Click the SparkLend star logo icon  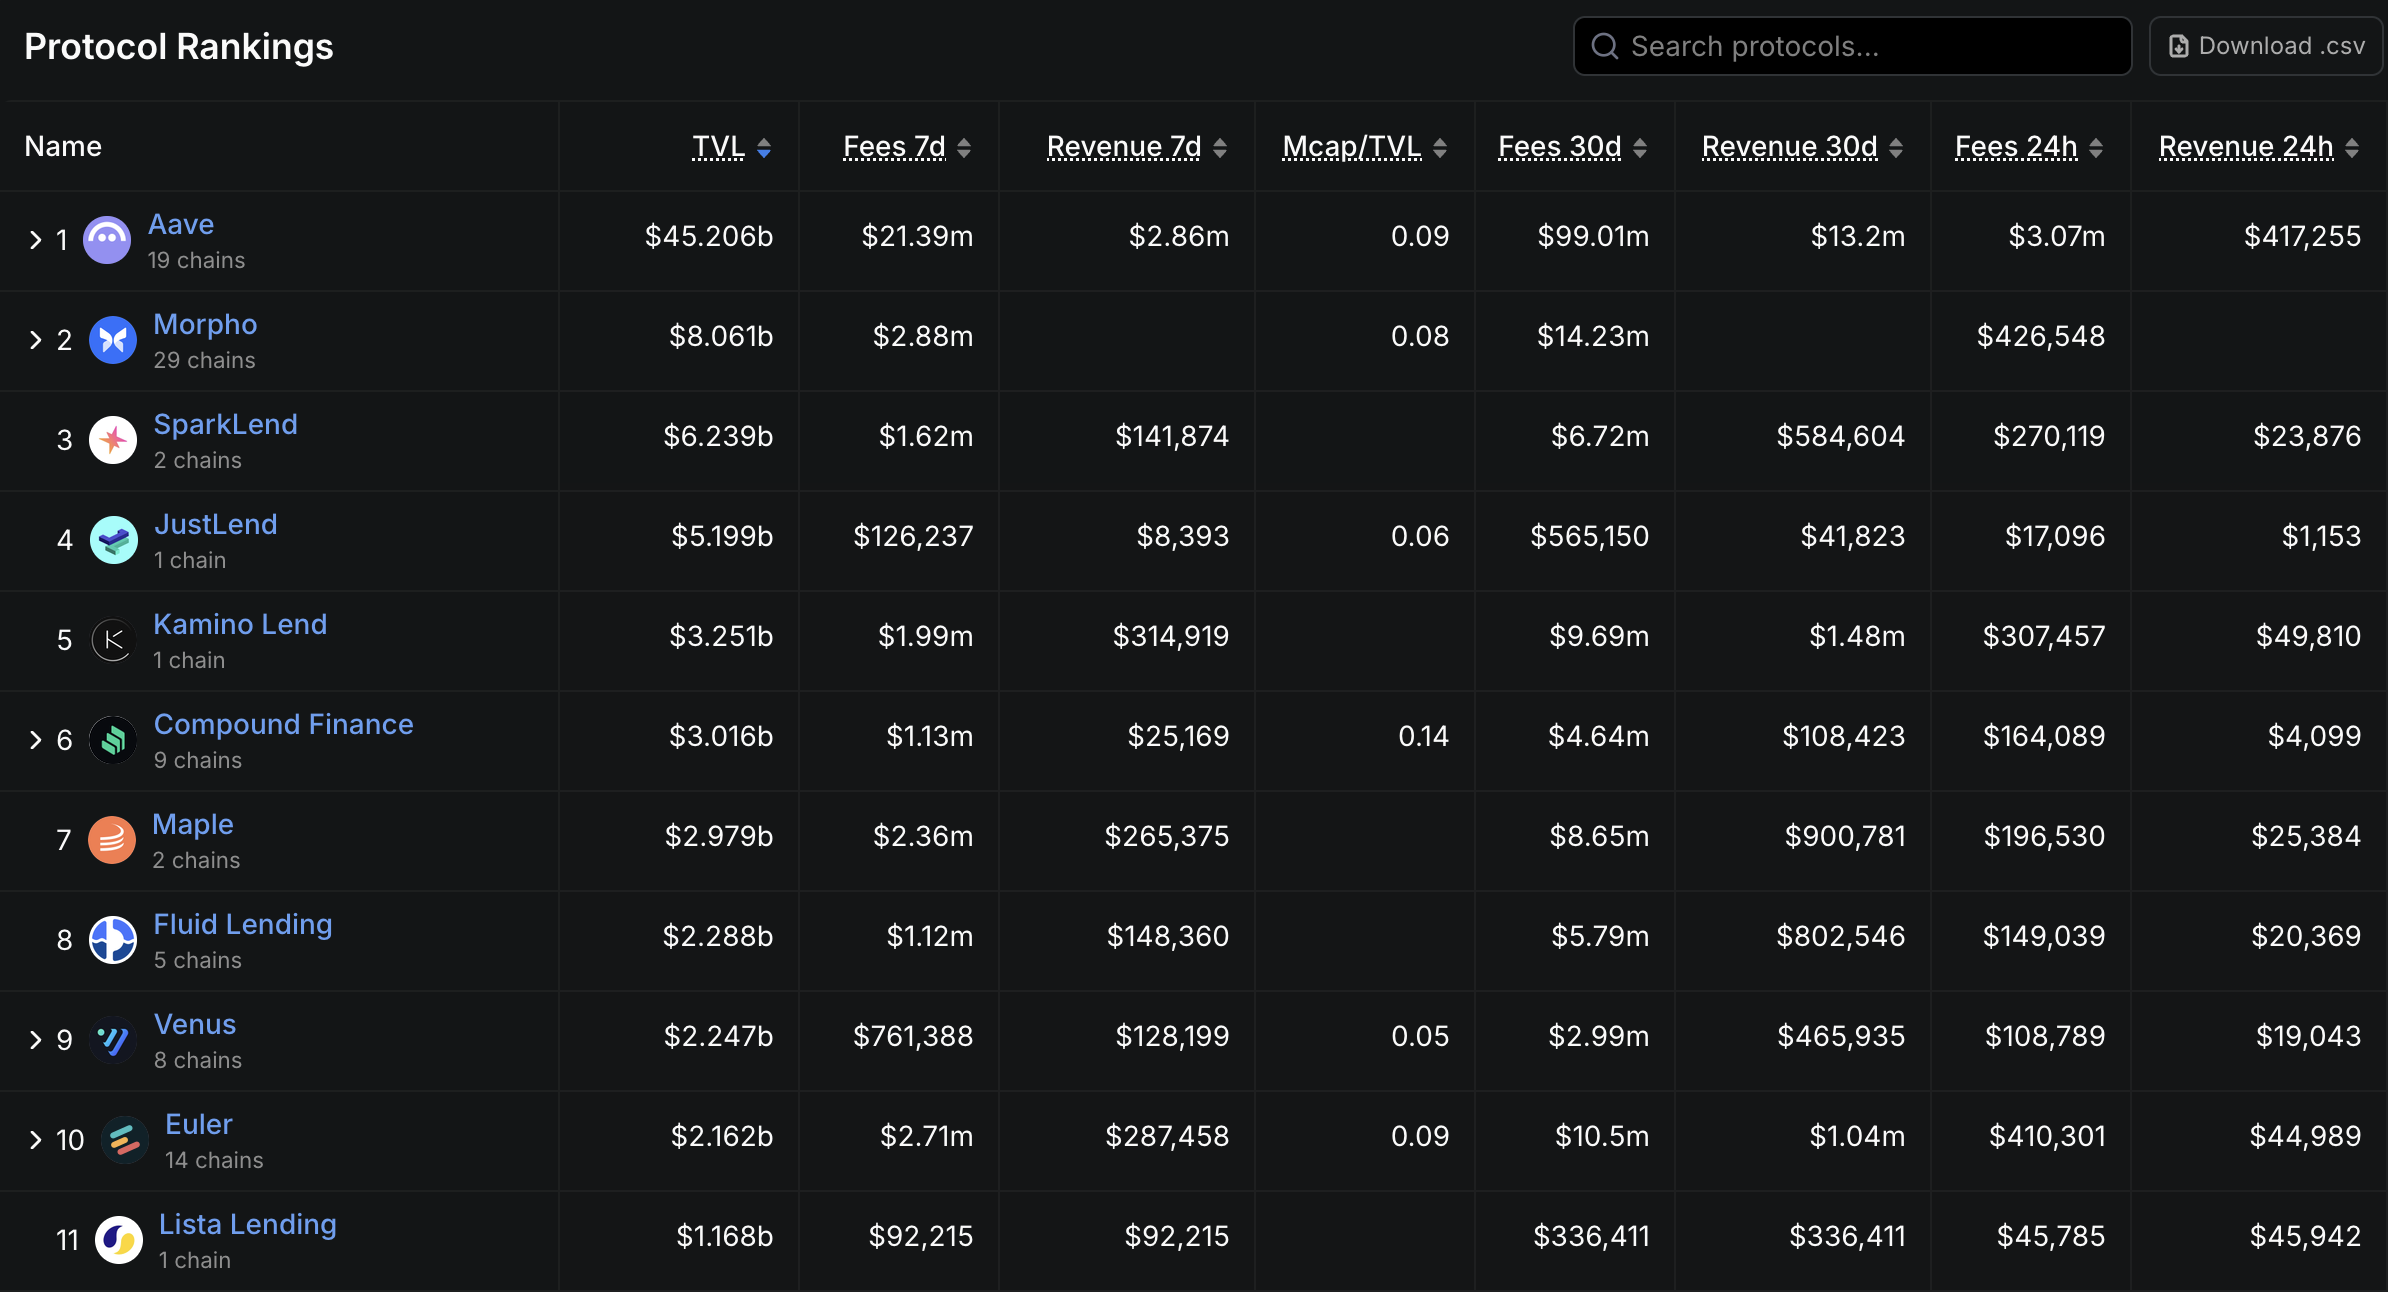[113, 440]
